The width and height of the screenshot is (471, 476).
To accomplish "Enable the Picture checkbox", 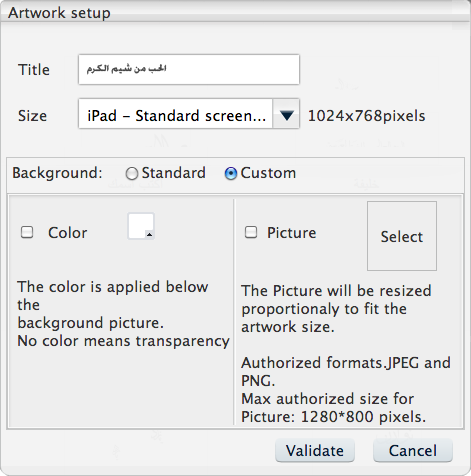I will click(251, 232).
